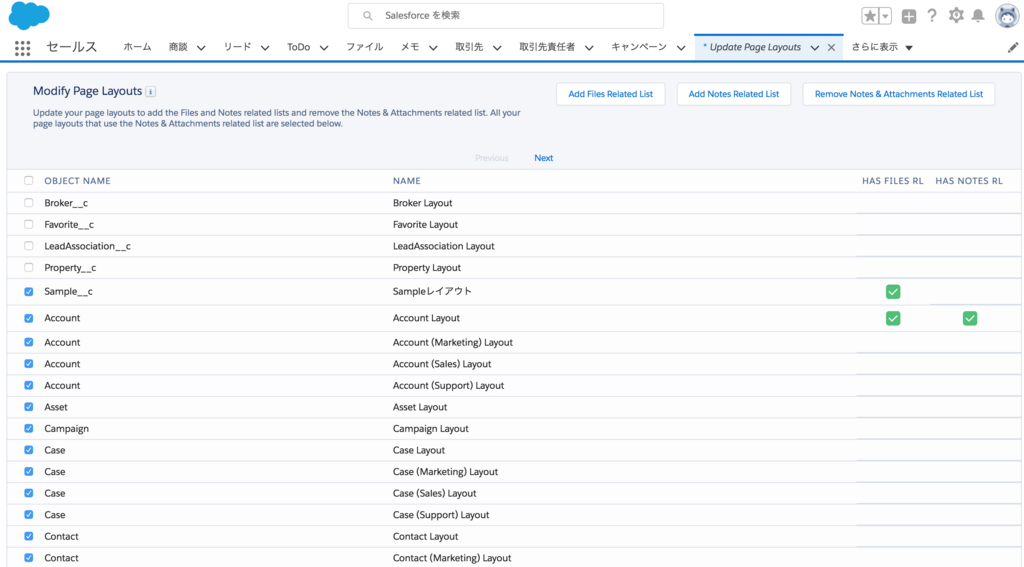Toggle the select-all header checkbox
Image resolution: width=1024 pixels, height=567 pixels.
click(x=29, y=181)
